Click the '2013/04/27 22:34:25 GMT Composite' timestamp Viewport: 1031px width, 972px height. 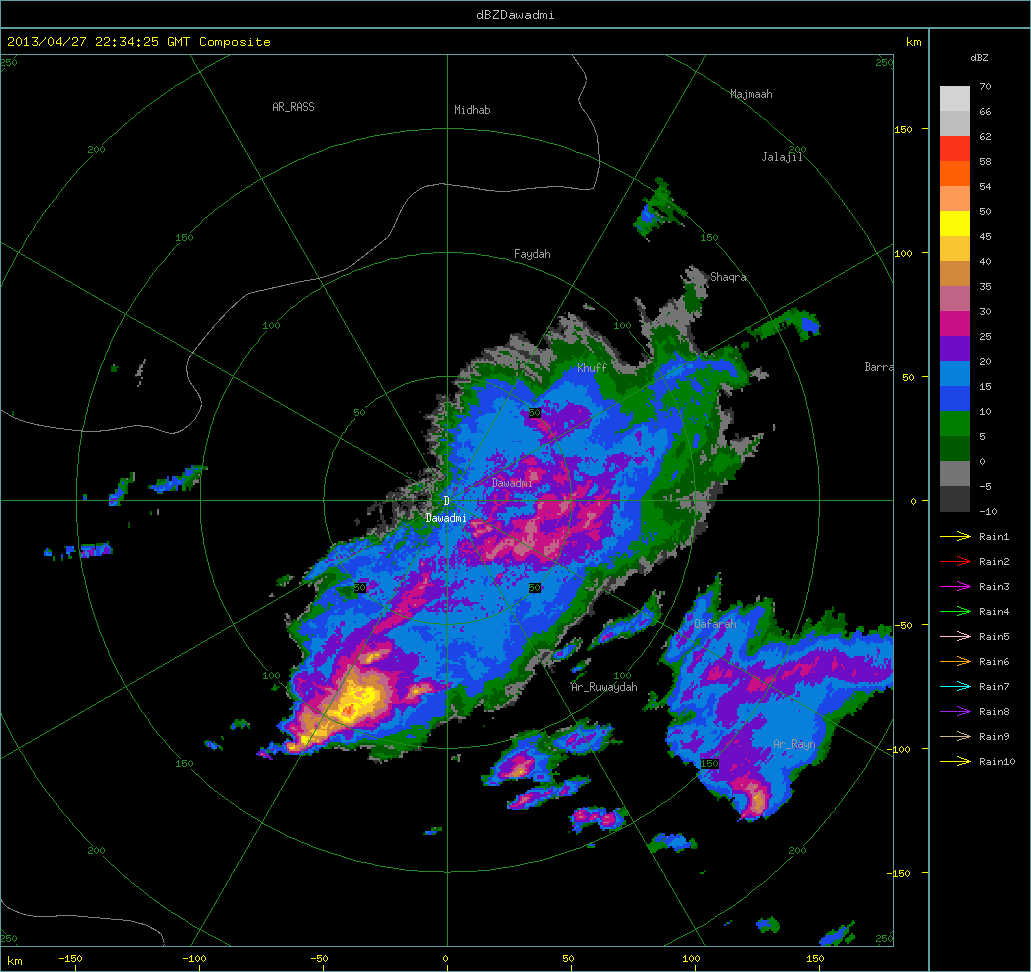(x=139, y=41)
